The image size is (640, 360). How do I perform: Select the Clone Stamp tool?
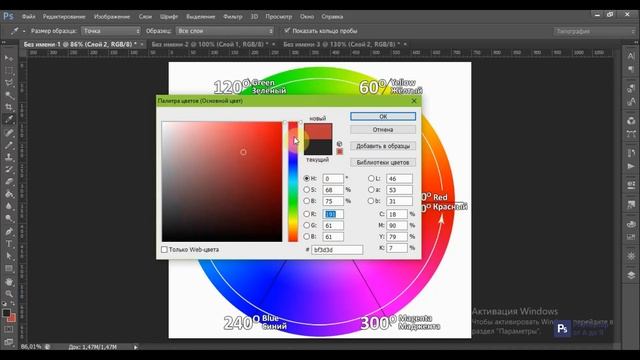click(9, 157)
